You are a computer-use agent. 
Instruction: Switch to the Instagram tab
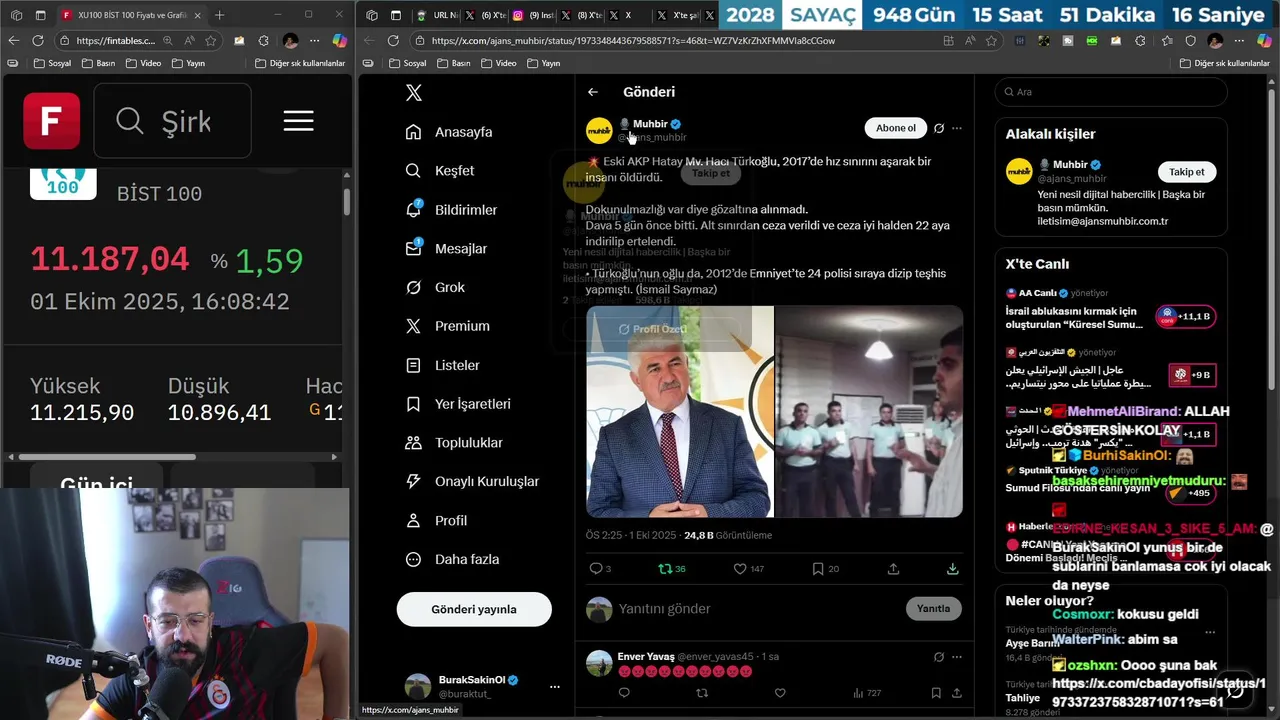(x=530, y=15)
